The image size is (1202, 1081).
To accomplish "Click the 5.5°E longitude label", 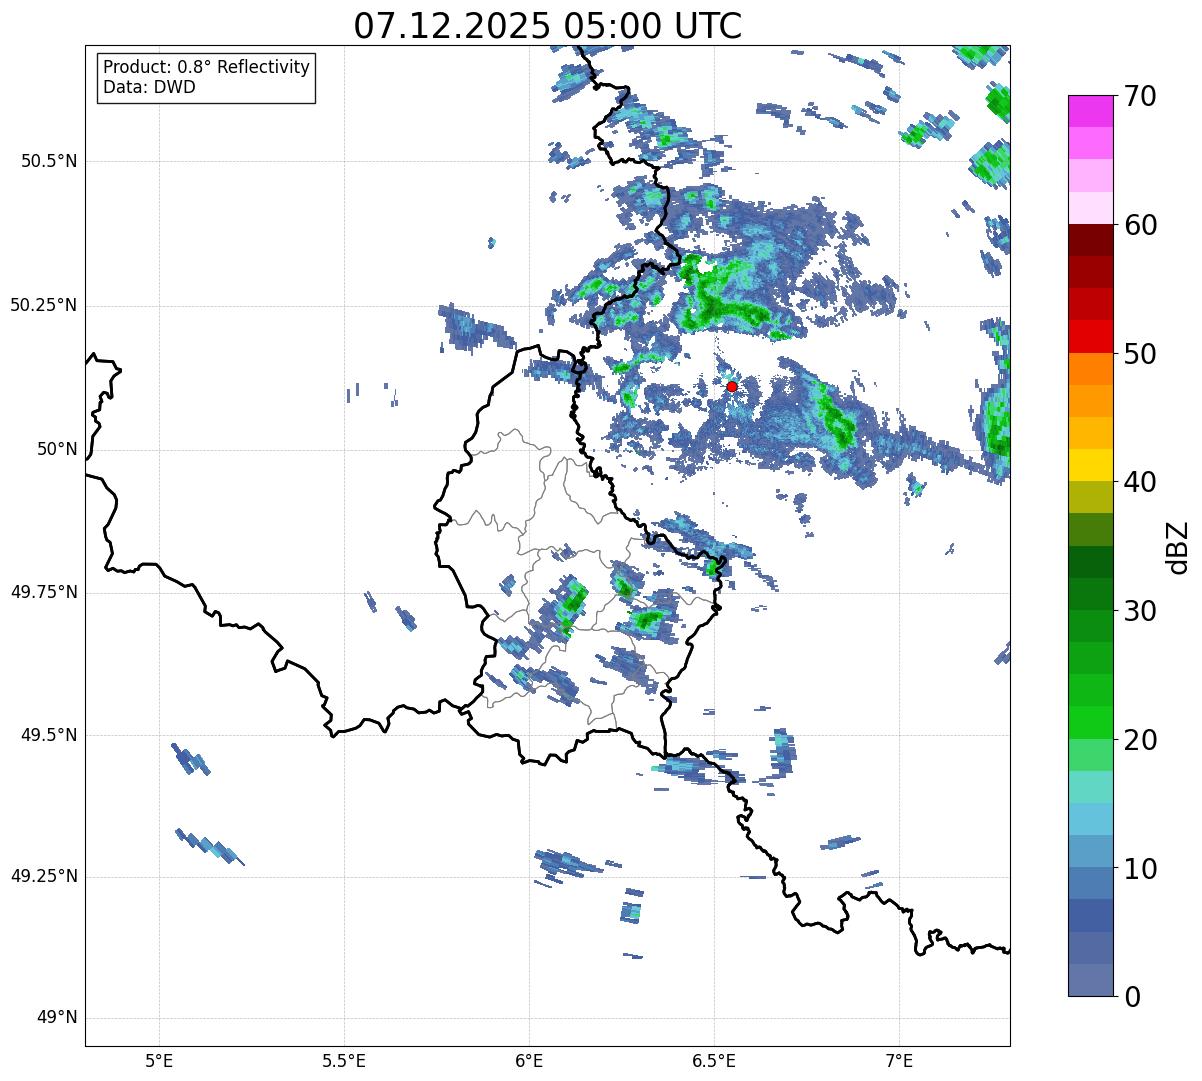I will 344,1060.
